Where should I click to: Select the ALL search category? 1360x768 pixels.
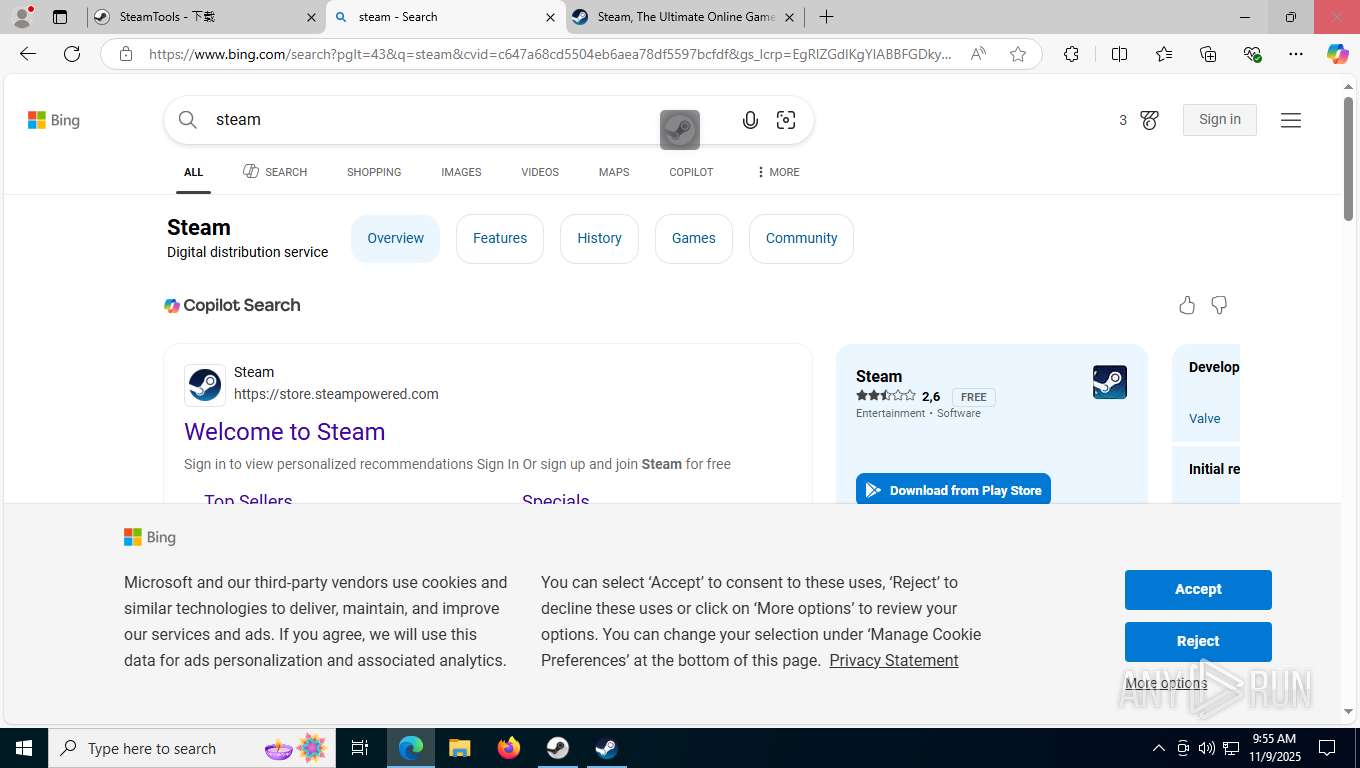pyautogui.click(x=194, y=172)
